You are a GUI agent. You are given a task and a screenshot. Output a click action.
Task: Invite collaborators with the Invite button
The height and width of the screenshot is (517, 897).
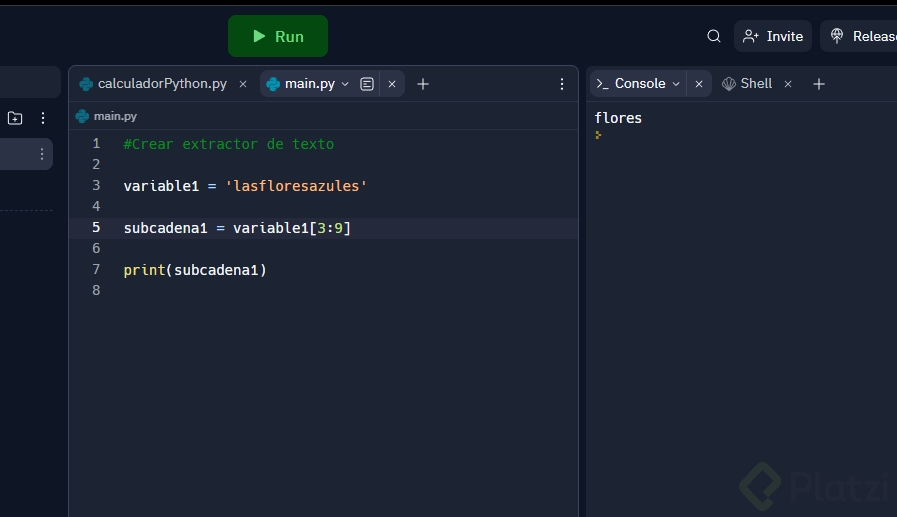tap(773, 36)
